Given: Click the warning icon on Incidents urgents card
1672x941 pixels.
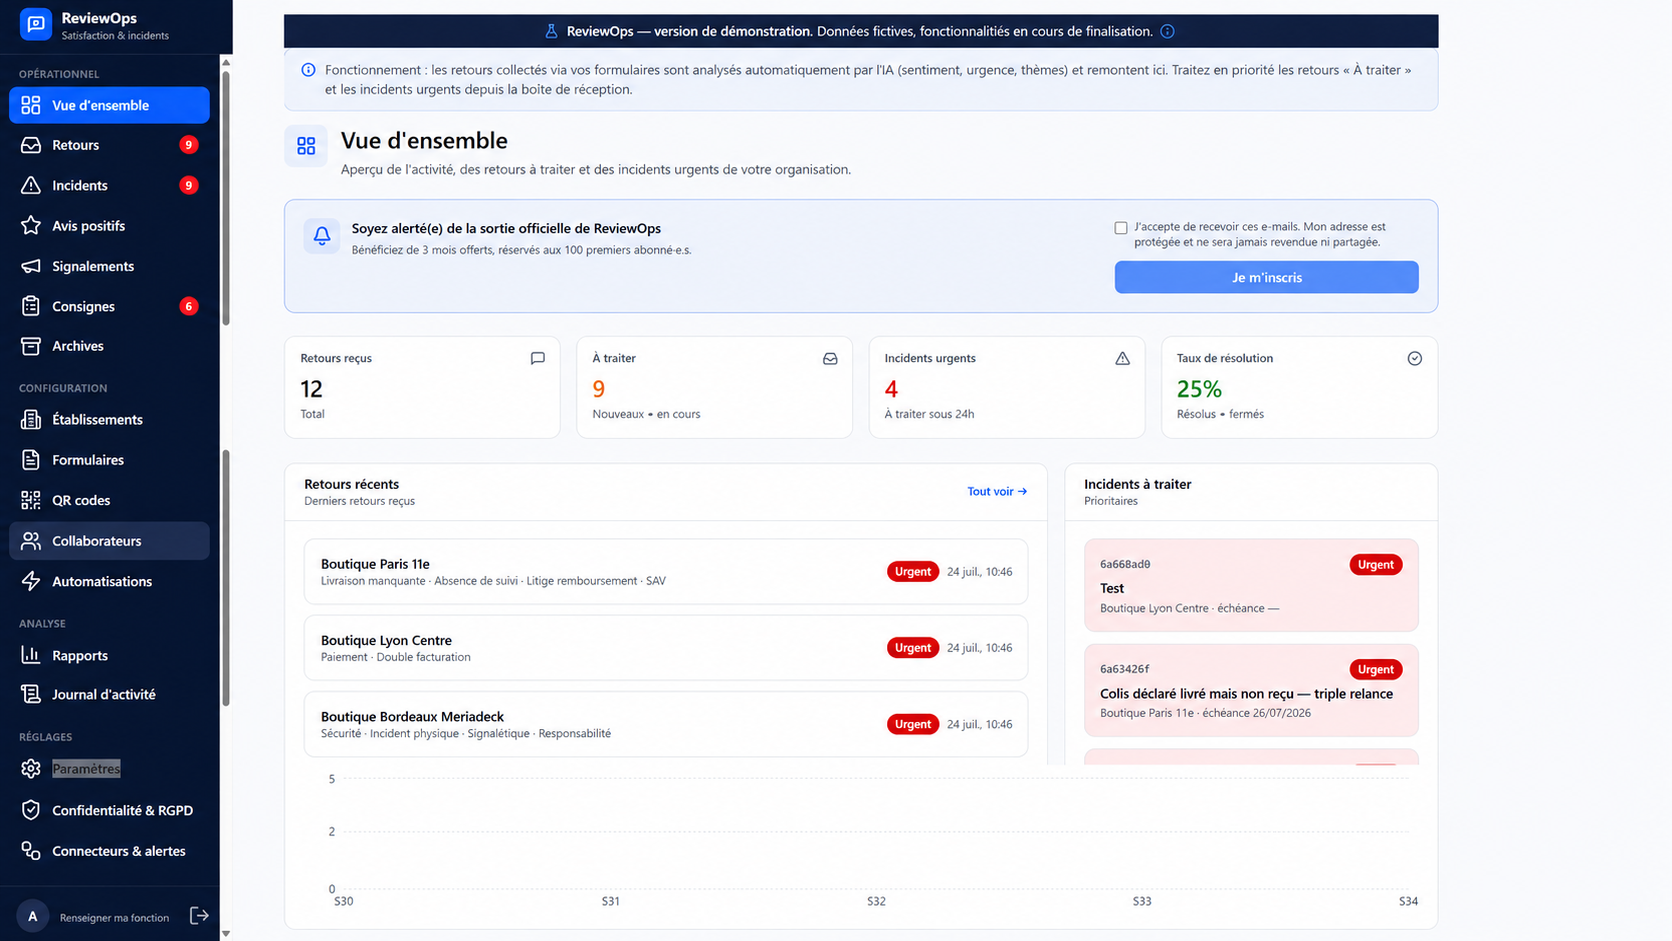Looking at the screenshot, I should 1122,358.
